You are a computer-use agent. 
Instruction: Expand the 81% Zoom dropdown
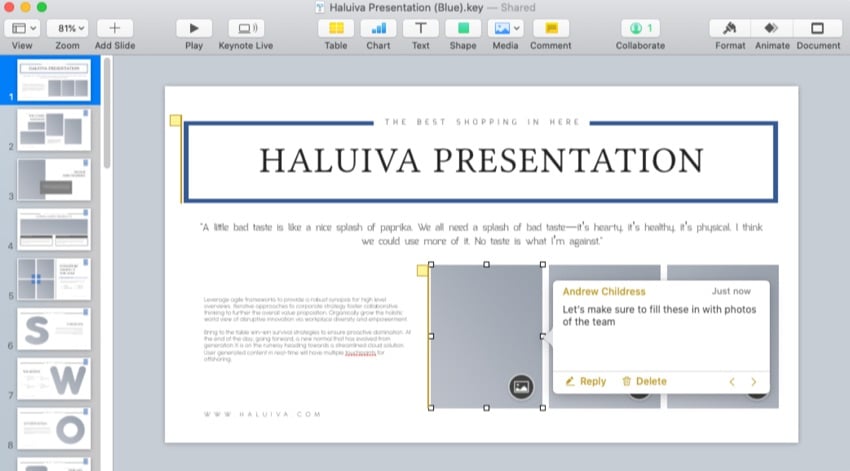click(x=68, y=28)
